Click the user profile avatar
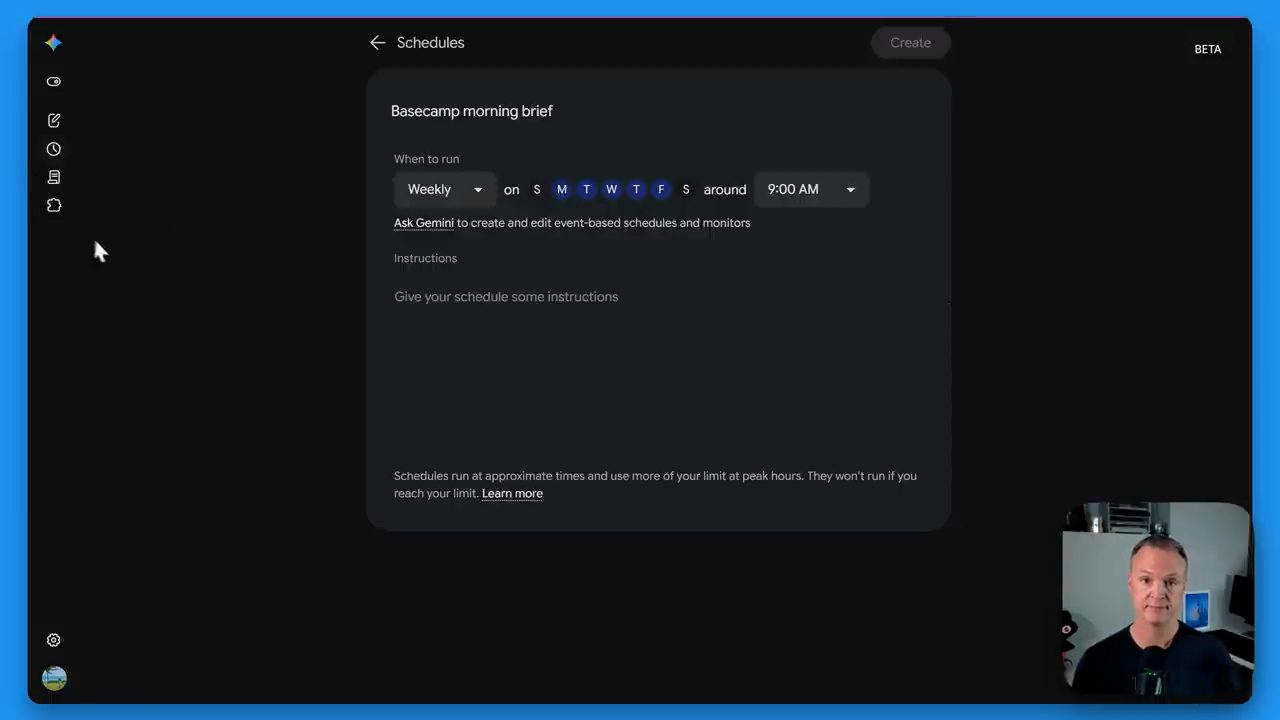 (54, 678)
